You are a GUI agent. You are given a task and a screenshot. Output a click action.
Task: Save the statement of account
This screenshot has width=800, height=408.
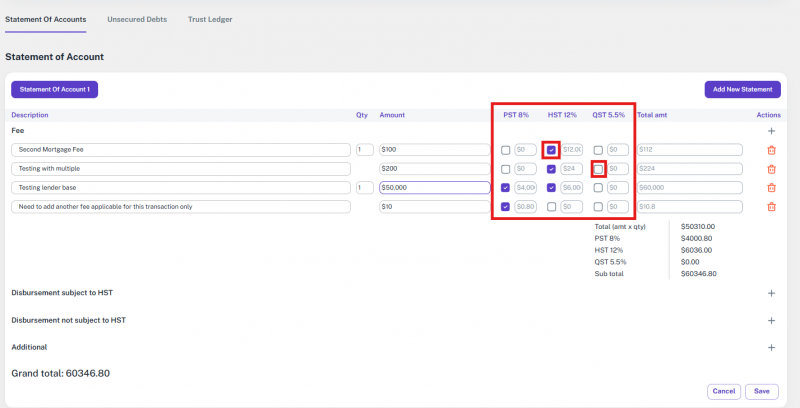[762, 391]
